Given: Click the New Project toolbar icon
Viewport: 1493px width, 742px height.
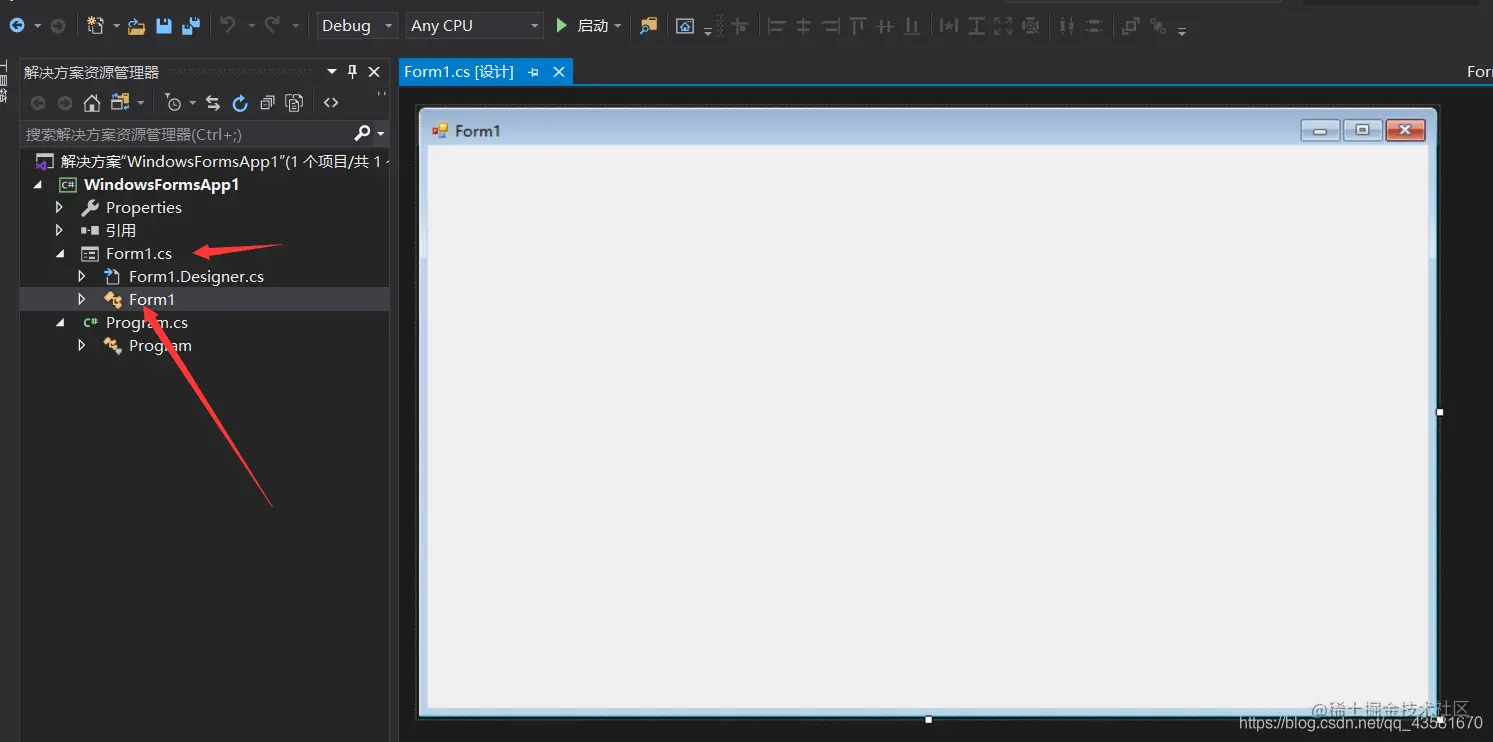Looking at the screenshot, I should 95,25.
